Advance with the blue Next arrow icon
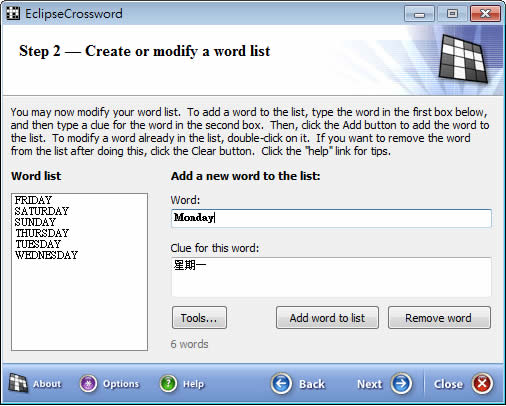 (x=401, y=384)
